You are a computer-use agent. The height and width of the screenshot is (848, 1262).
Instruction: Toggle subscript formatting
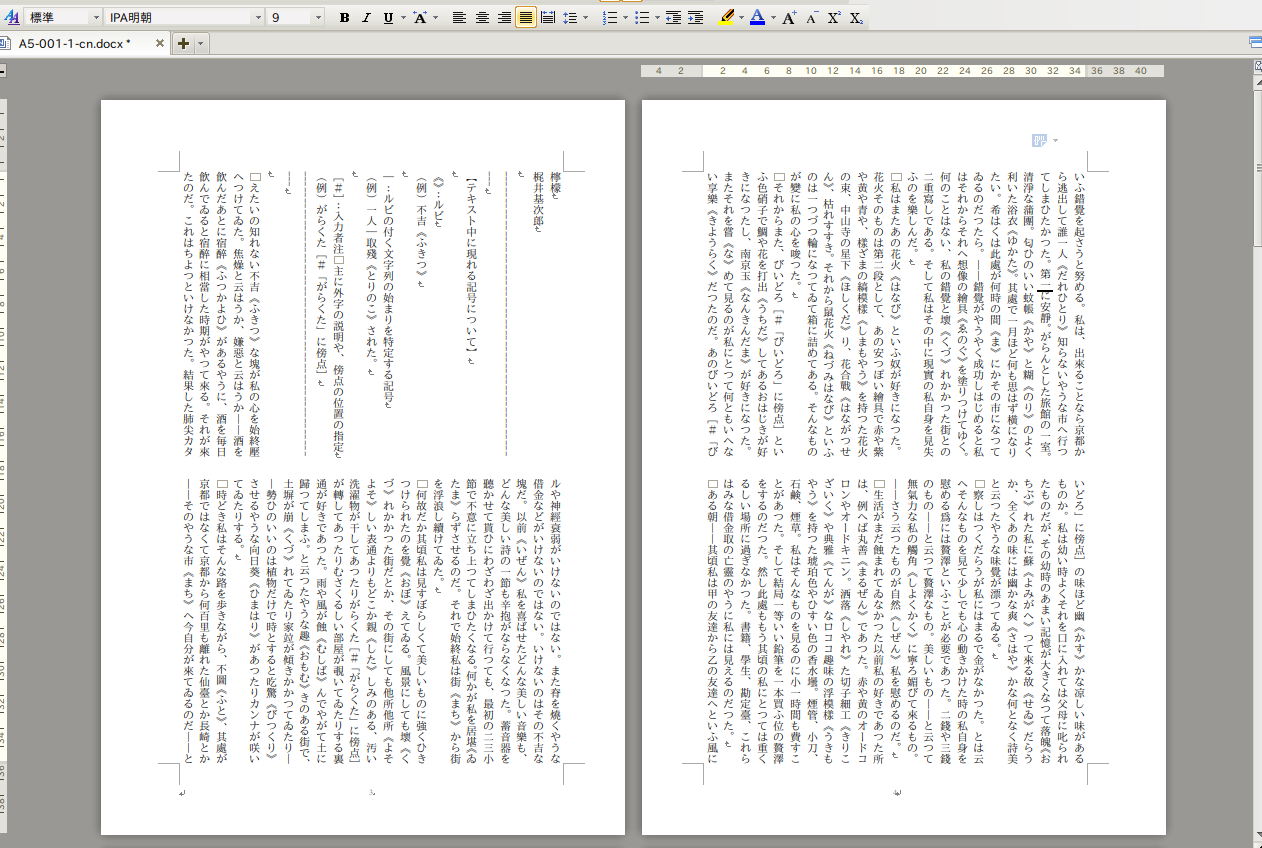click(x=856, y=18)
